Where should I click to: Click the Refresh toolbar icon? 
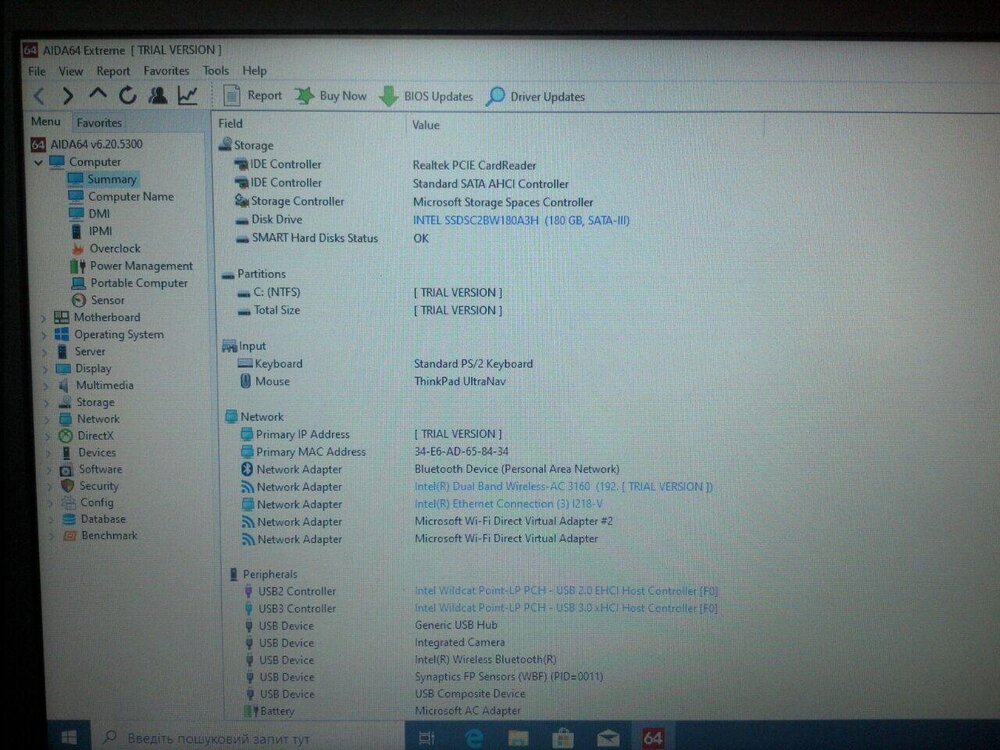(127, 96)
